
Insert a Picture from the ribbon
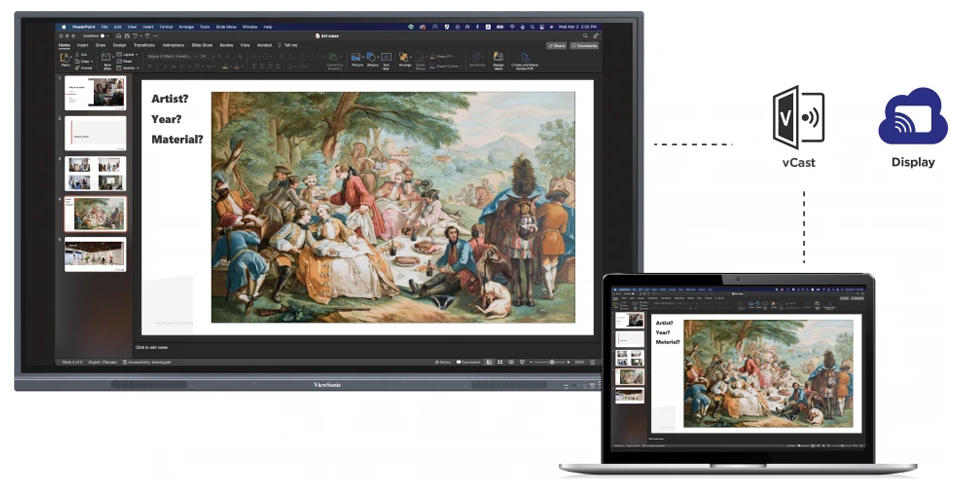(356, 57)
